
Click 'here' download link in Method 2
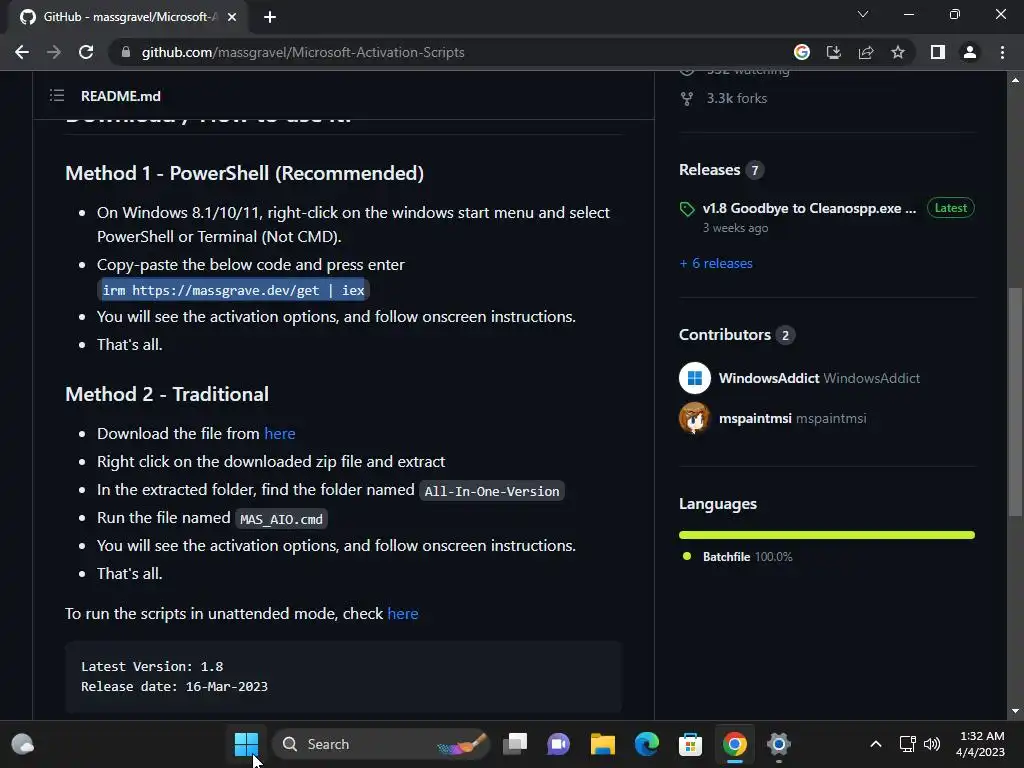pos(280,434)
